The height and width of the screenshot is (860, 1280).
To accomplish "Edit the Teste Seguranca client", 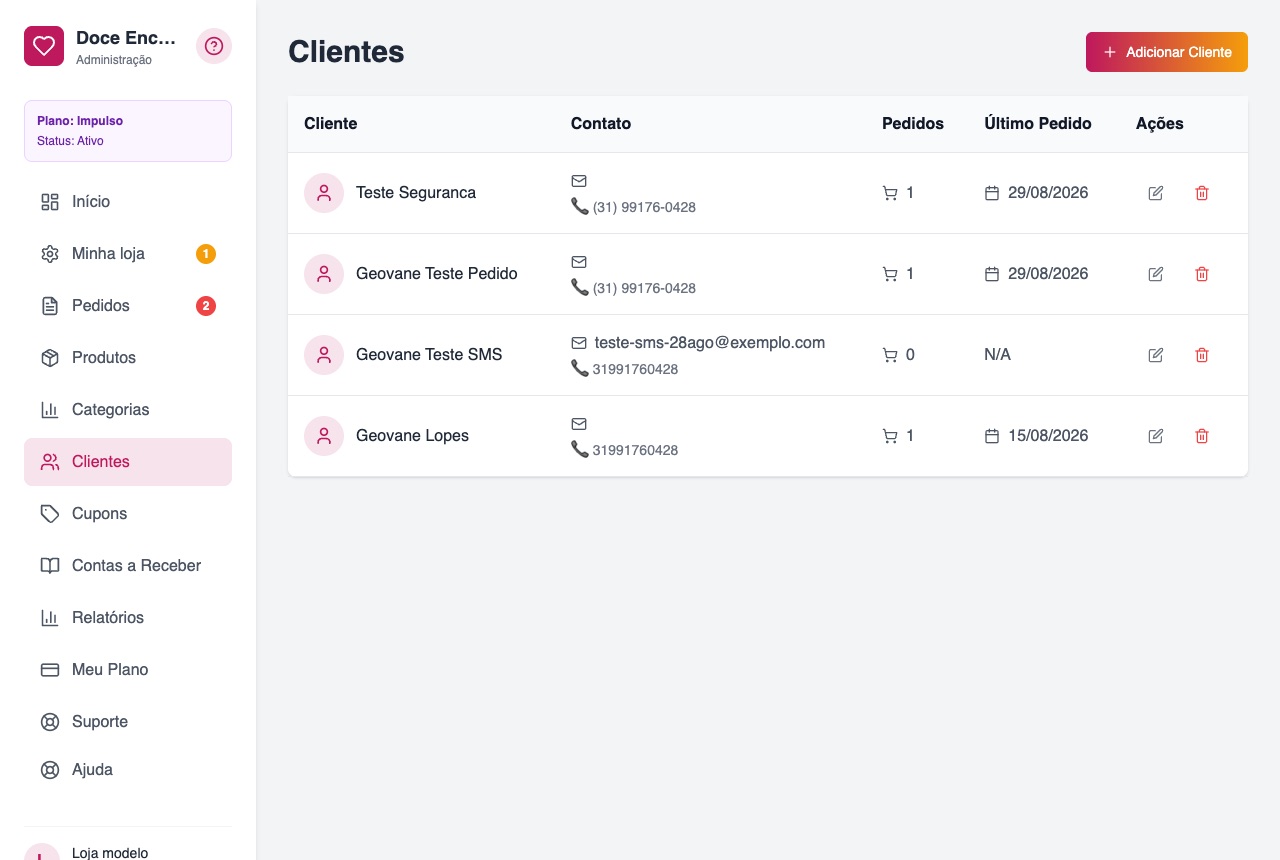I will click(x=1156, y=193).
